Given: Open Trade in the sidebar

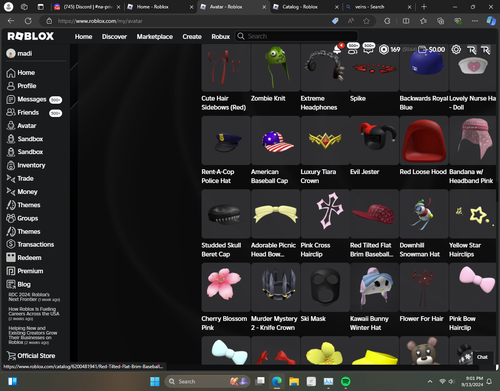Looking at the screenshot, I should 20,179.
